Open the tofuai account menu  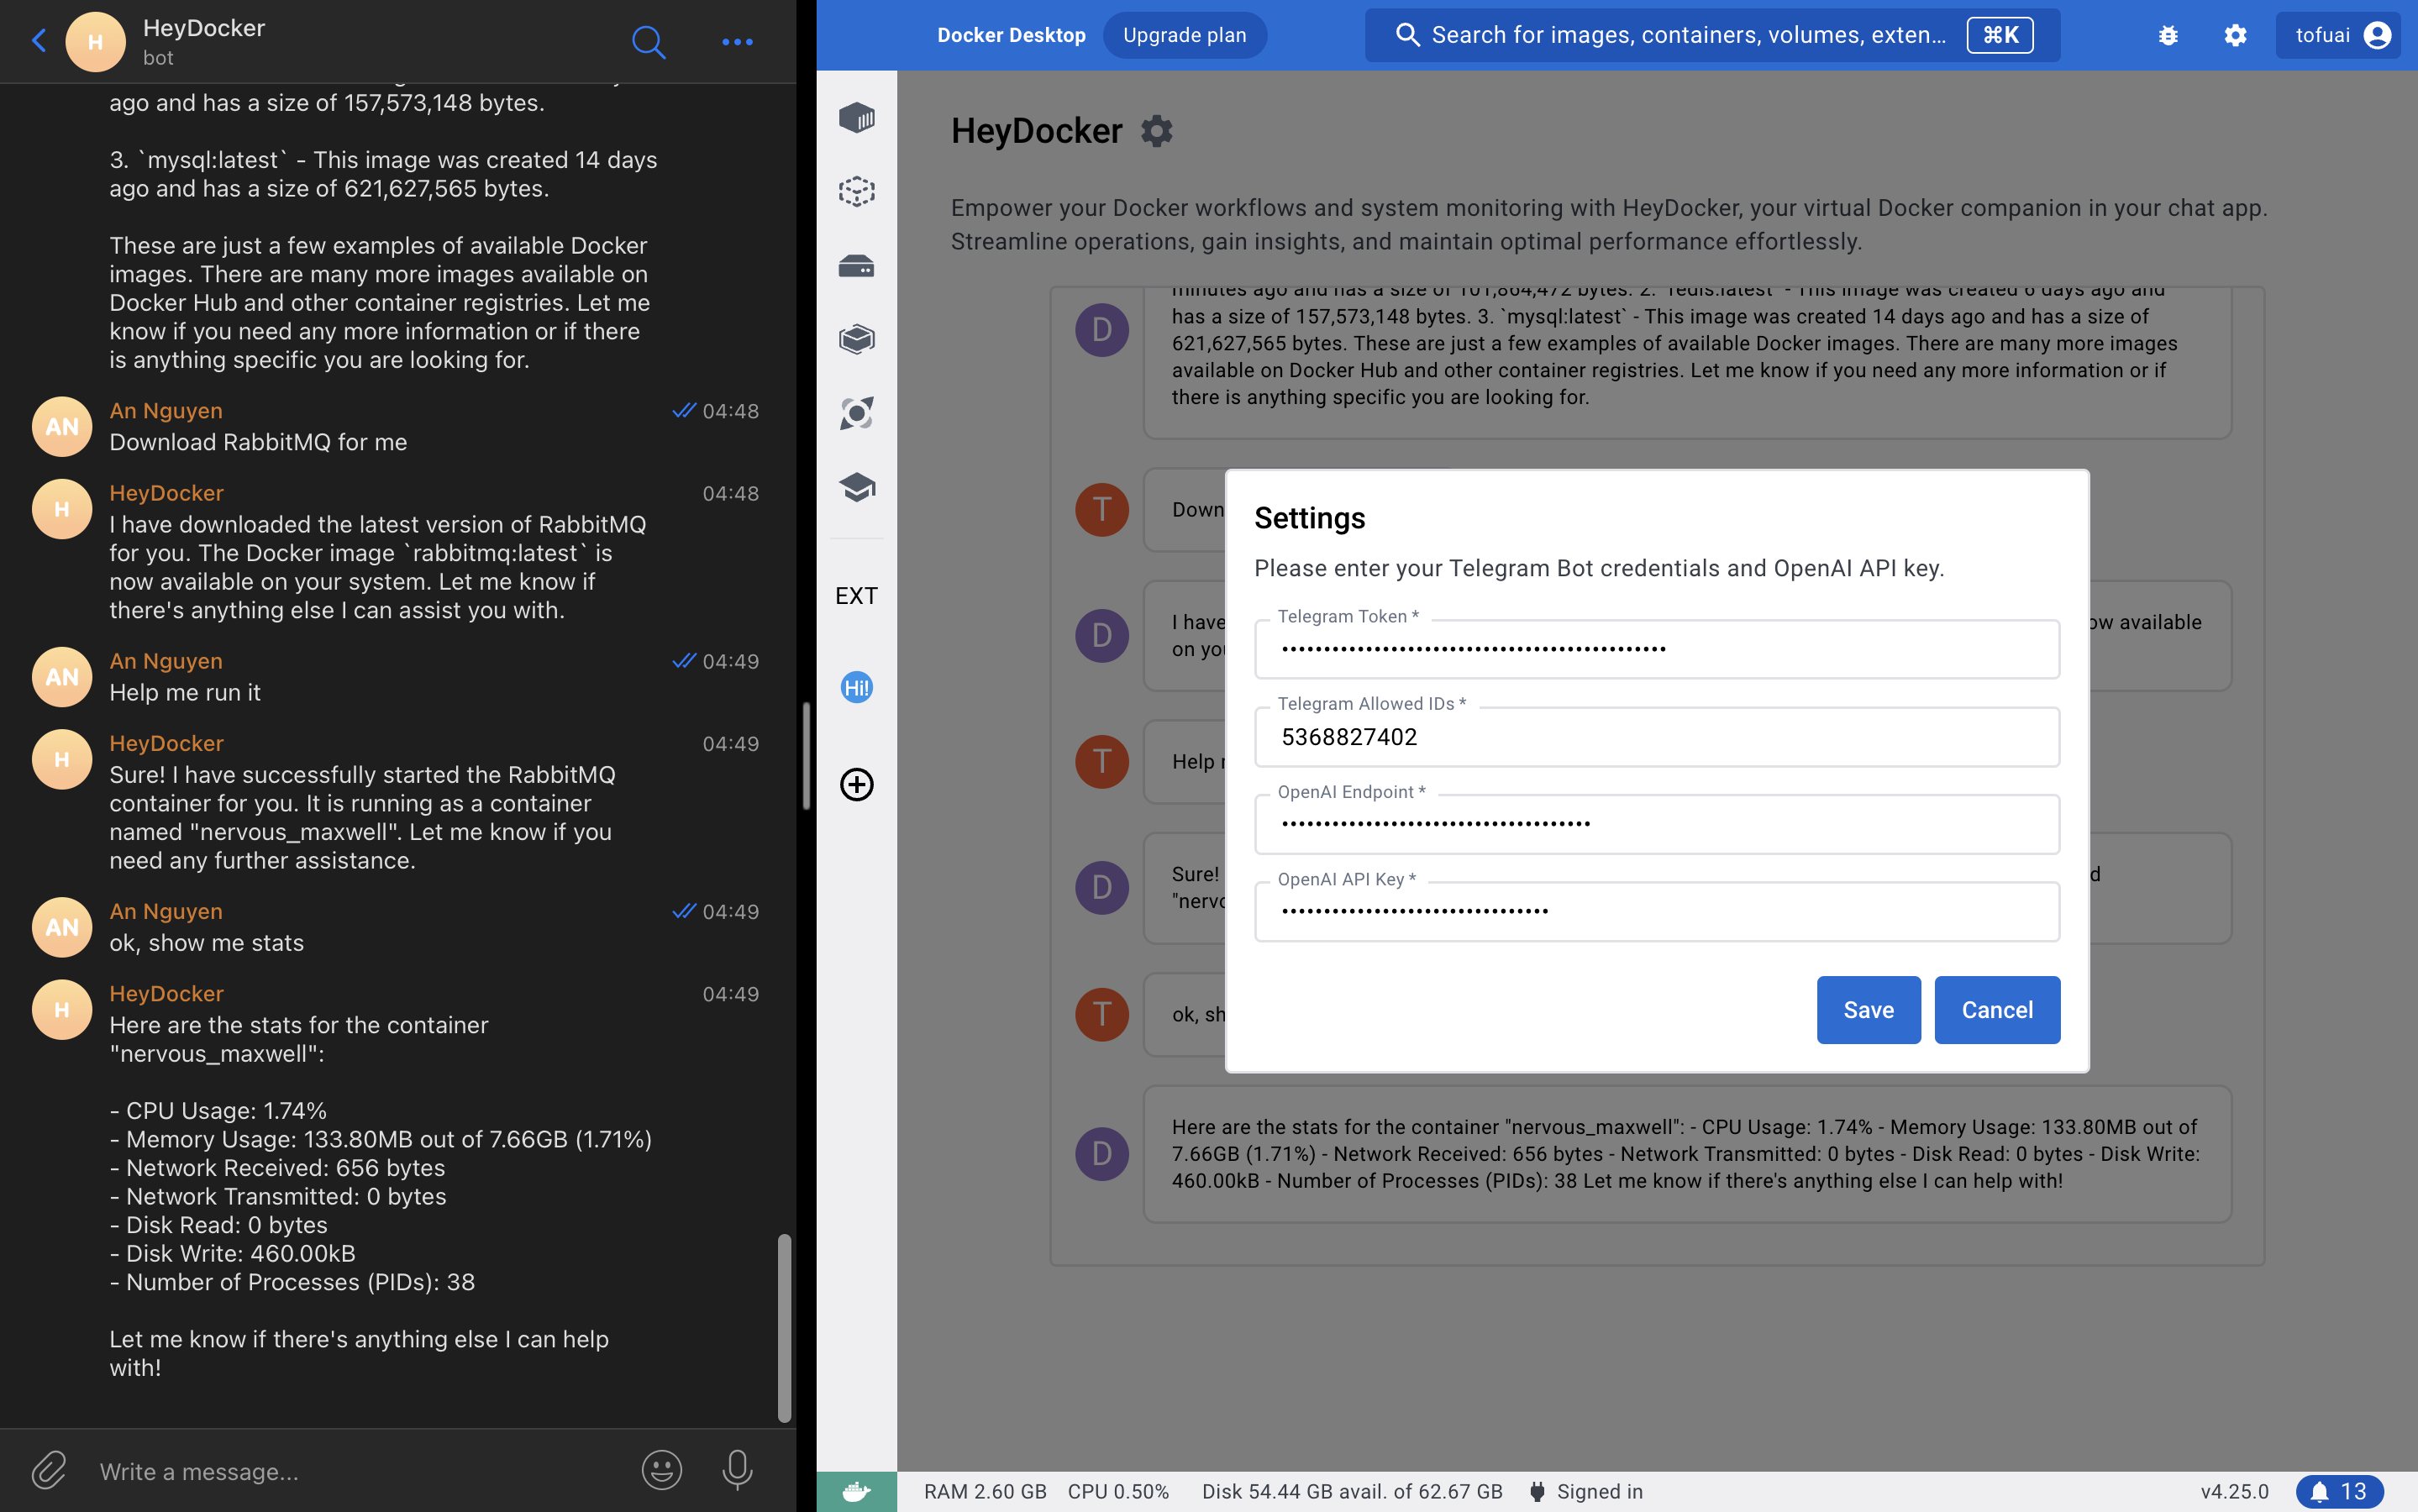2340,36
